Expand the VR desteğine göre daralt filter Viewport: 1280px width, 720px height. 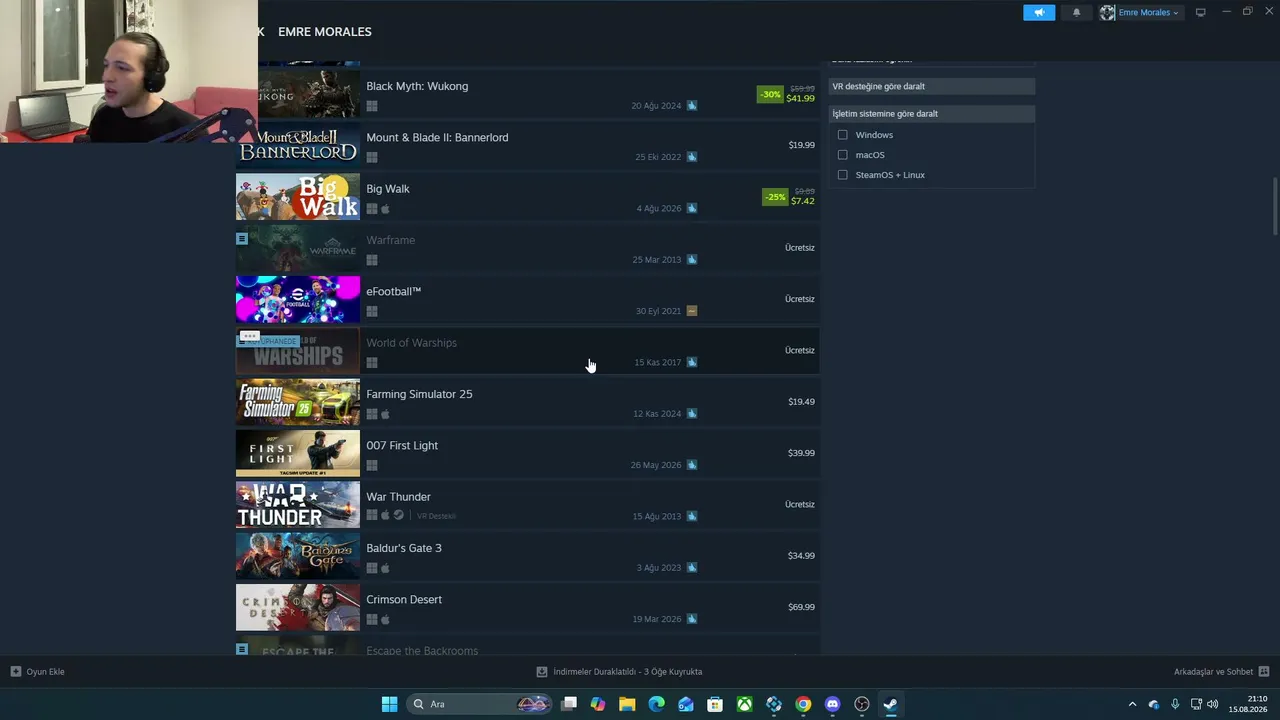point(932,86)
